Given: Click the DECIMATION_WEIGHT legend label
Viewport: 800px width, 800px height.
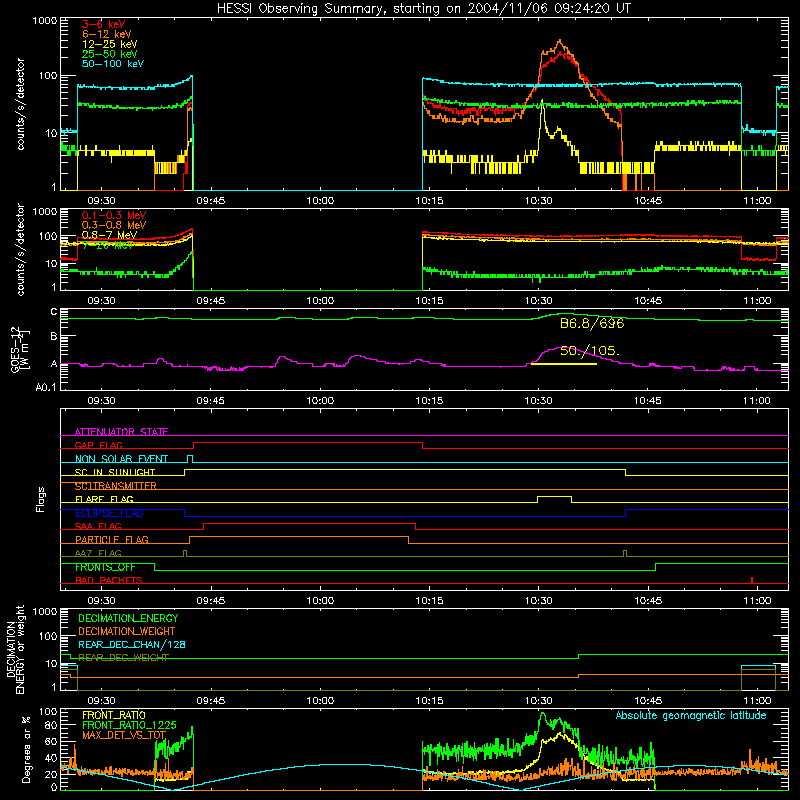Looking at the screenshot, I should [x=127, y=631].
